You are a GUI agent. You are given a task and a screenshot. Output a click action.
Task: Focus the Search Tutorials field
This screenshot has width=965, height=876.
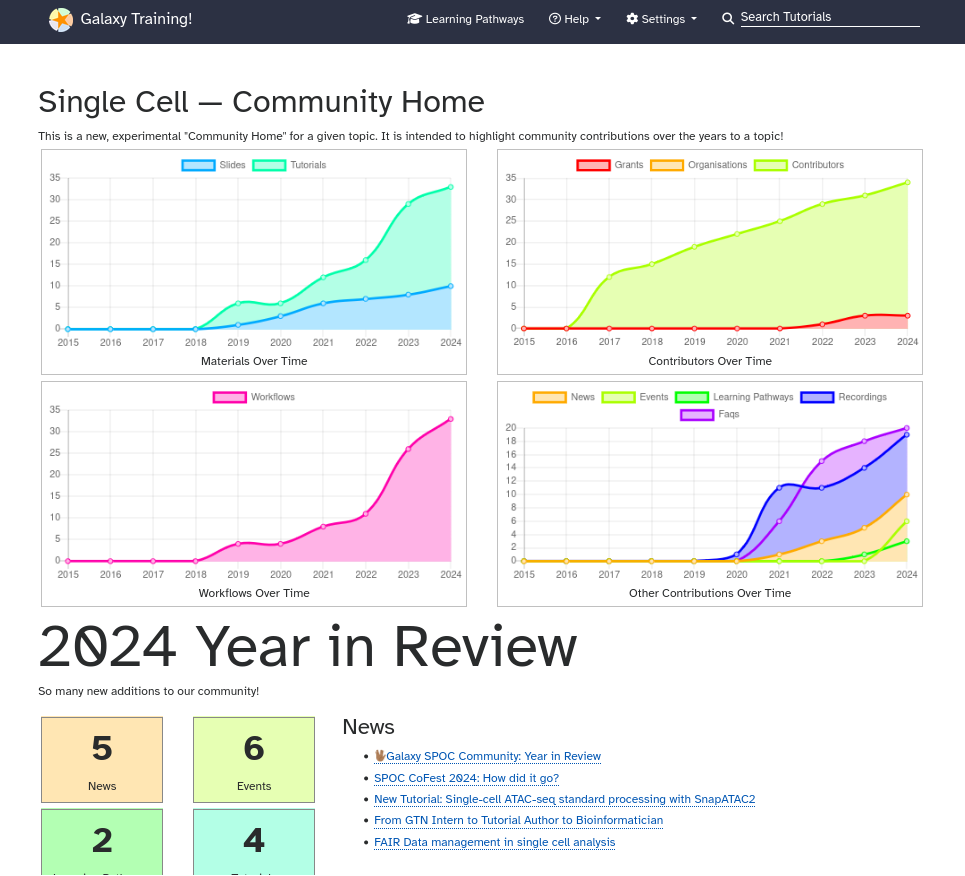[830, 18]
